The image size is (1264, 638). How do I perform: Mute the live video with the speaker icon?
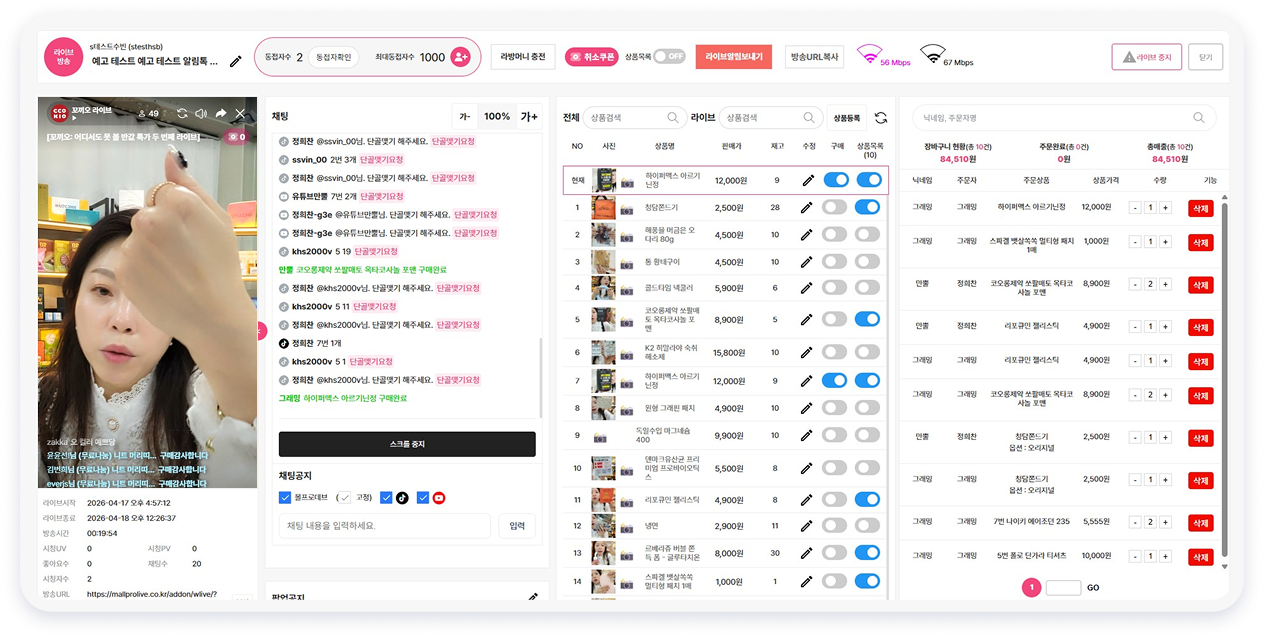pos(201,113)
